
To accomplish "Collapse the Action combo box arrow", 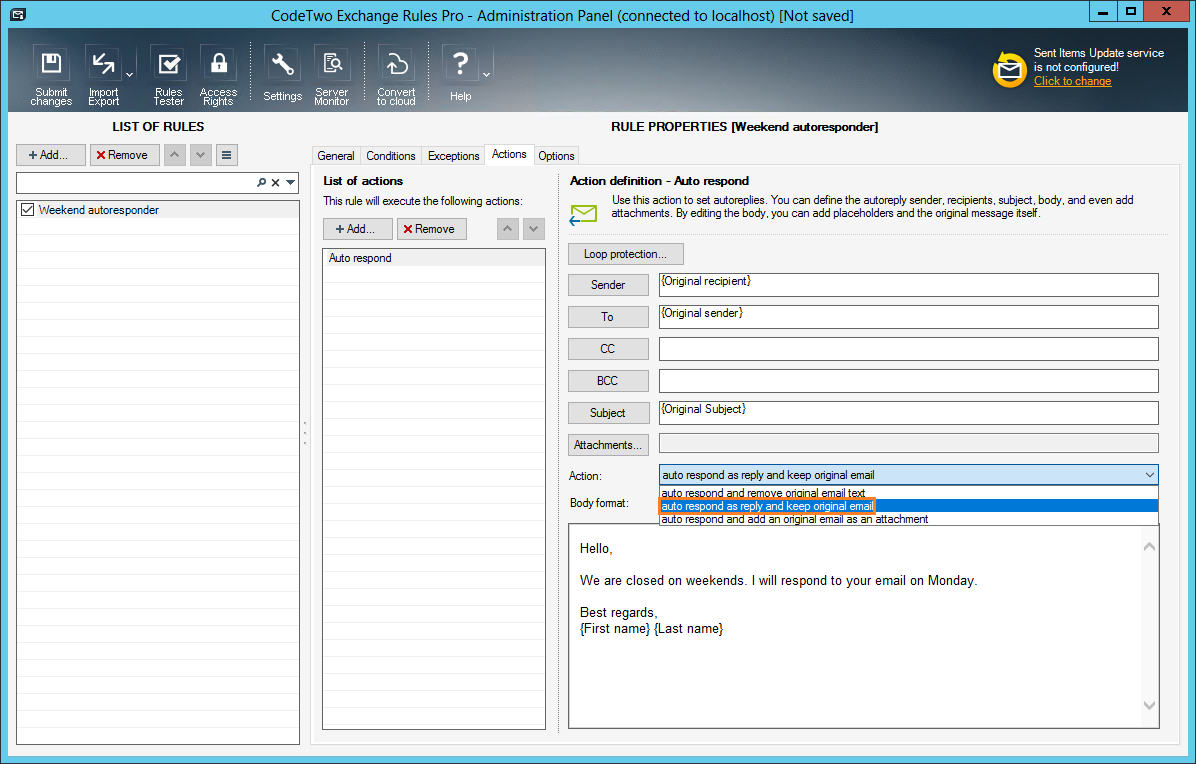I will [x=1149, y=474].
